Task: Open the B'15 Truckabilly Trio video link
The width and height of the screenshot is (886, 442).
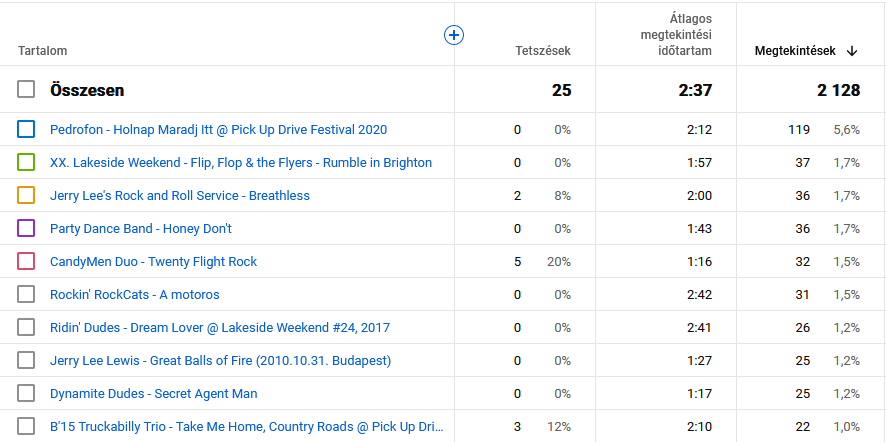Action: point(246,426)
